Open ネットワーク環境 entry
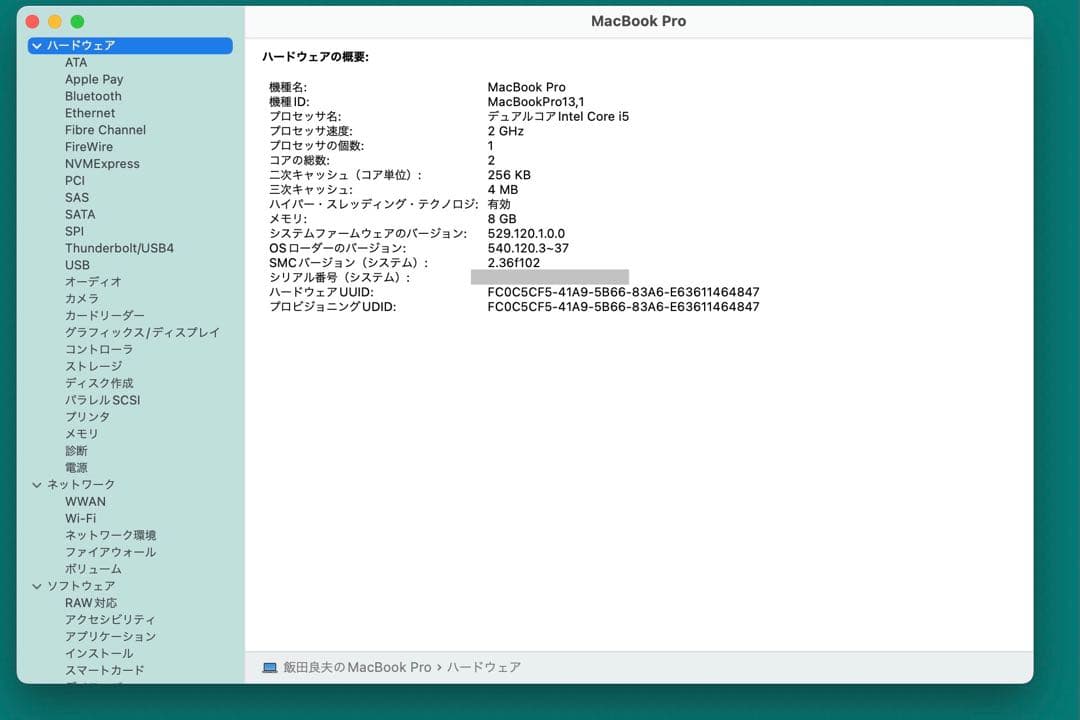The height and width of the screenshot is (720, 1080). click(x=110, y=535)
